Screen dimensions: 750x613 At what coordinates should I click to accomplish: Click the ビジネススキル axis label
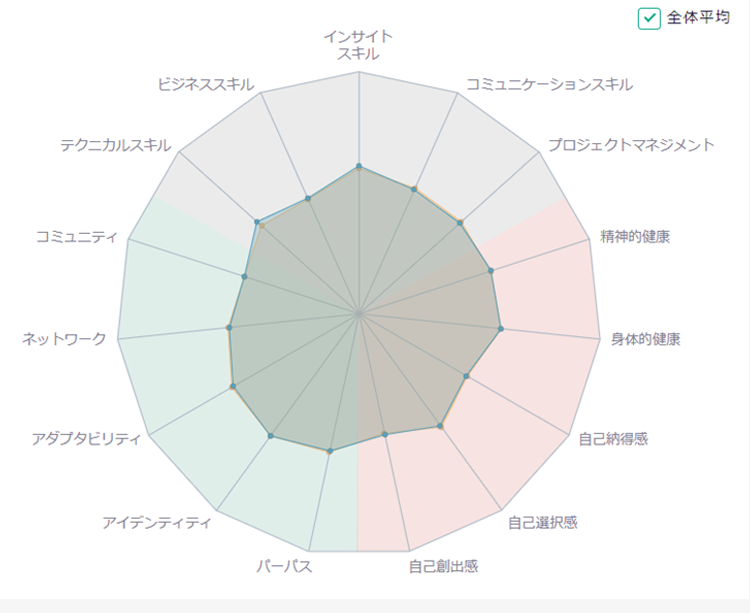click(206, 85)
